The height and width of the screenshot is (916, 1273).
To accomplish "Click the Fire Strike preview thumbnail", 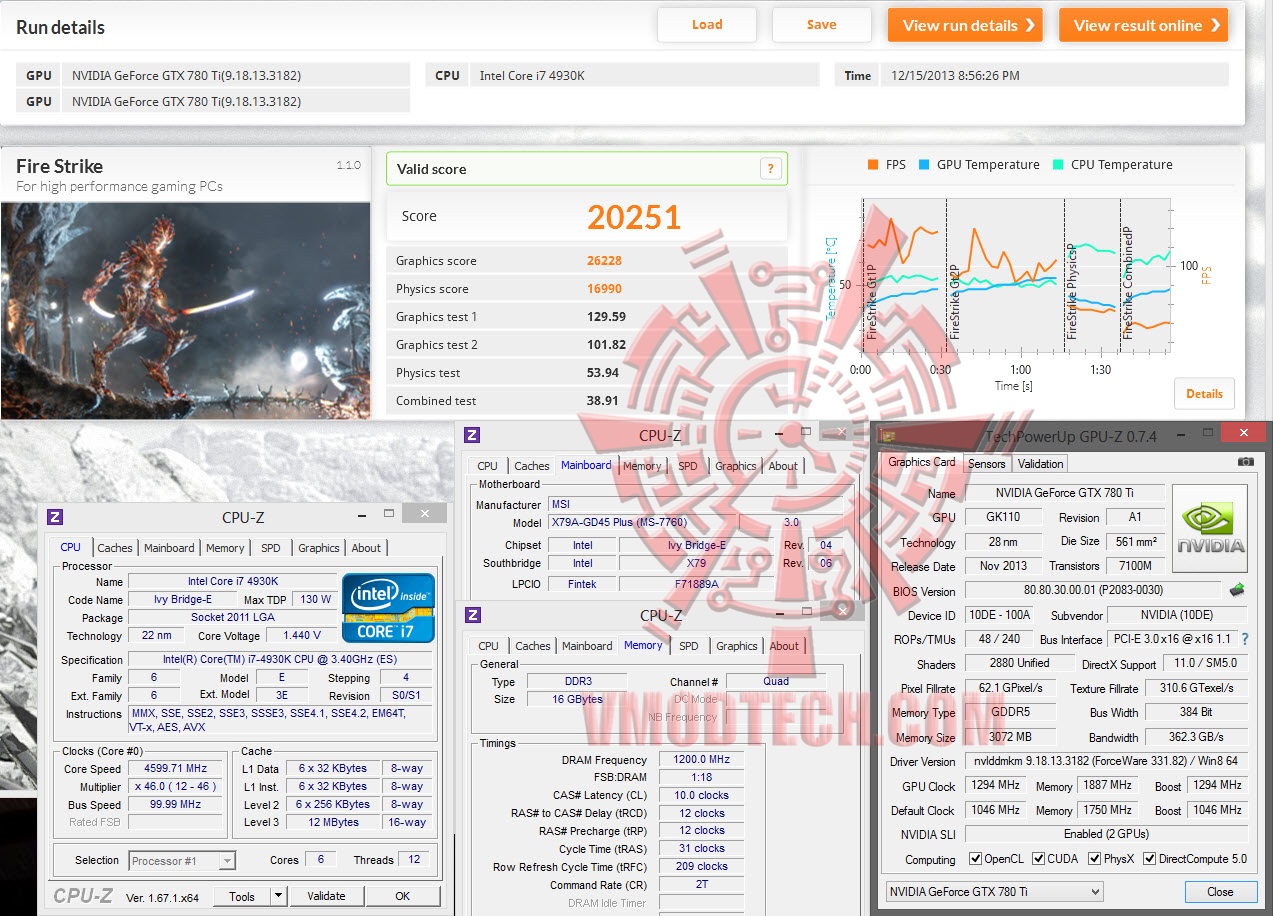I will click(x=186, y=310).
